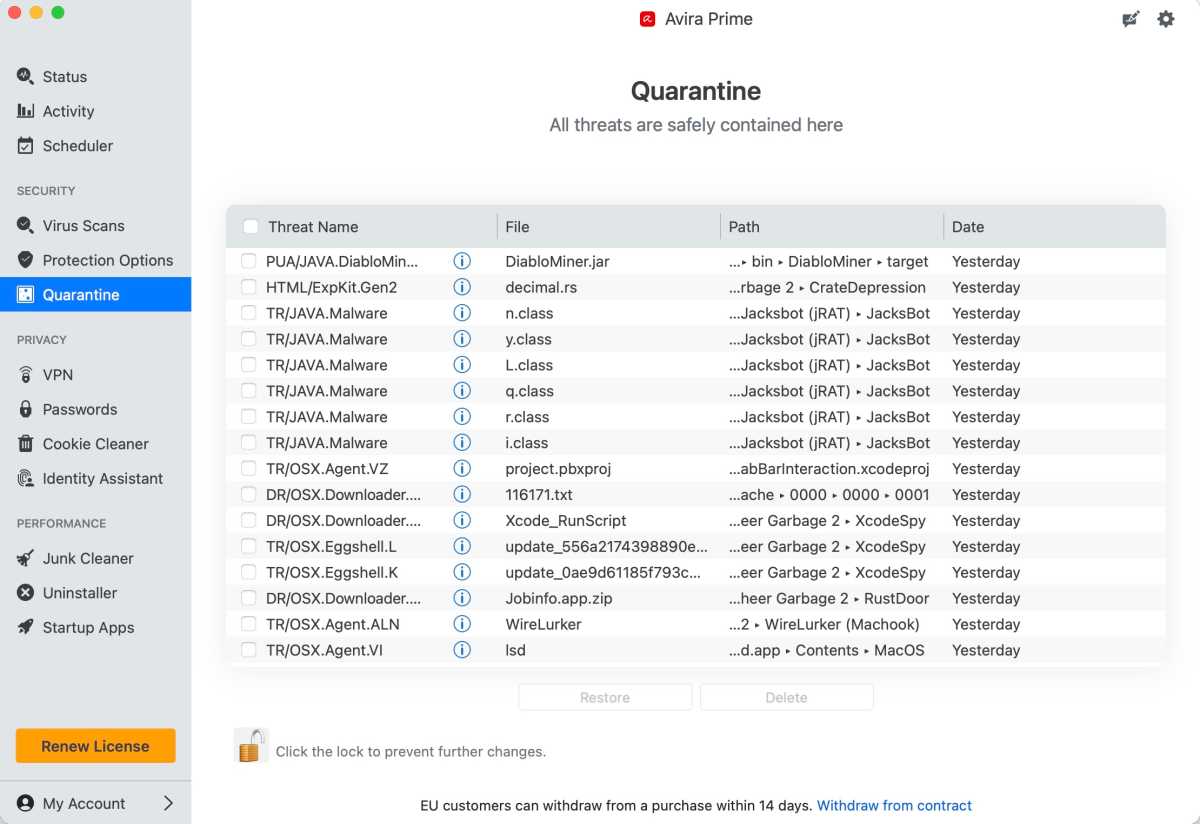1200x824 pixels.
Task: Show info for 116171.txt threat row
Action: click(462, 494)
